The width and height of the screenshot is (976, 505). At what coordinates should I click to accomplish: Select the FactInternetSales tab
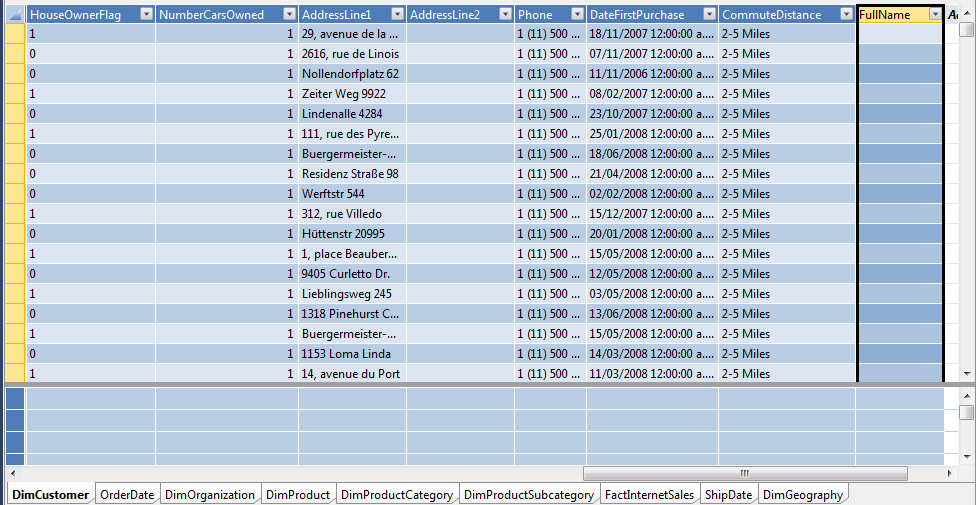click(x=649, y=494)
